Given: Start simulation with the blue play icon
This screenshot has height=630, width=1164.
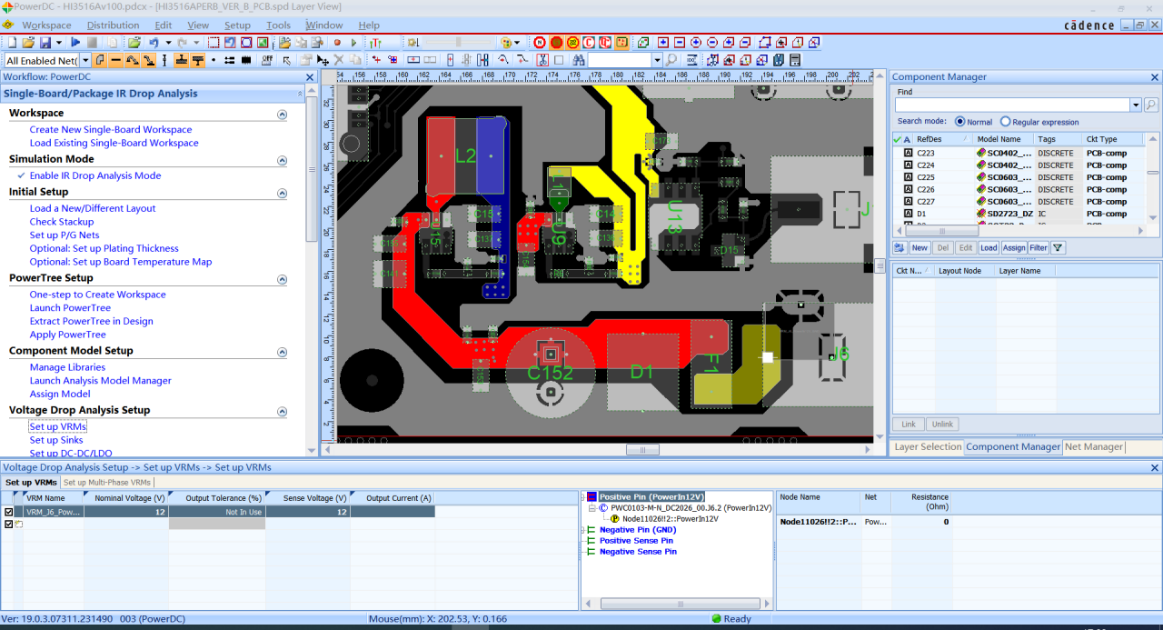Looking at the screenshot, I should coord(75,42).
